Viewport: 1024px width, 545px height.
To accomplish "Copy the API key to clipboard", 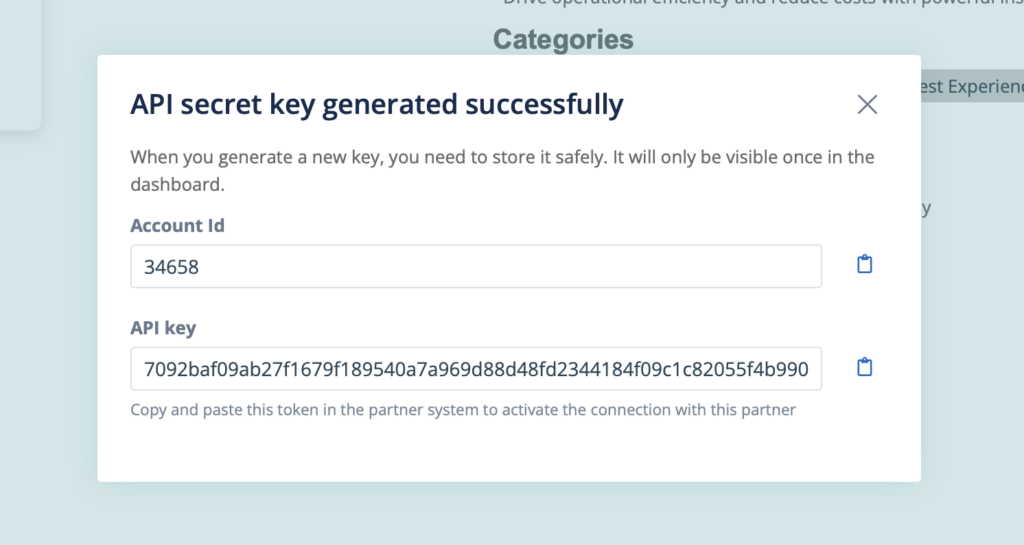I will pos(864,367).
